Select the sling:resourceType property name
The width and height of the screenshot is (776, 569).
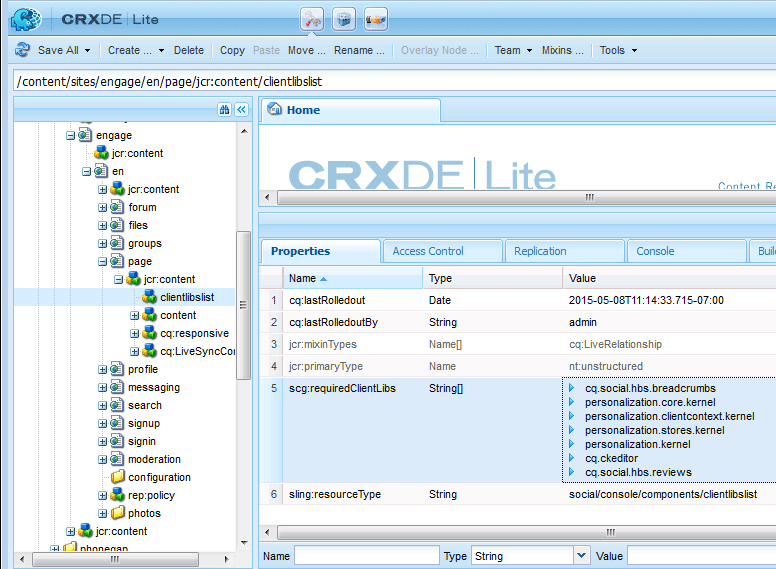coord(335,494)
